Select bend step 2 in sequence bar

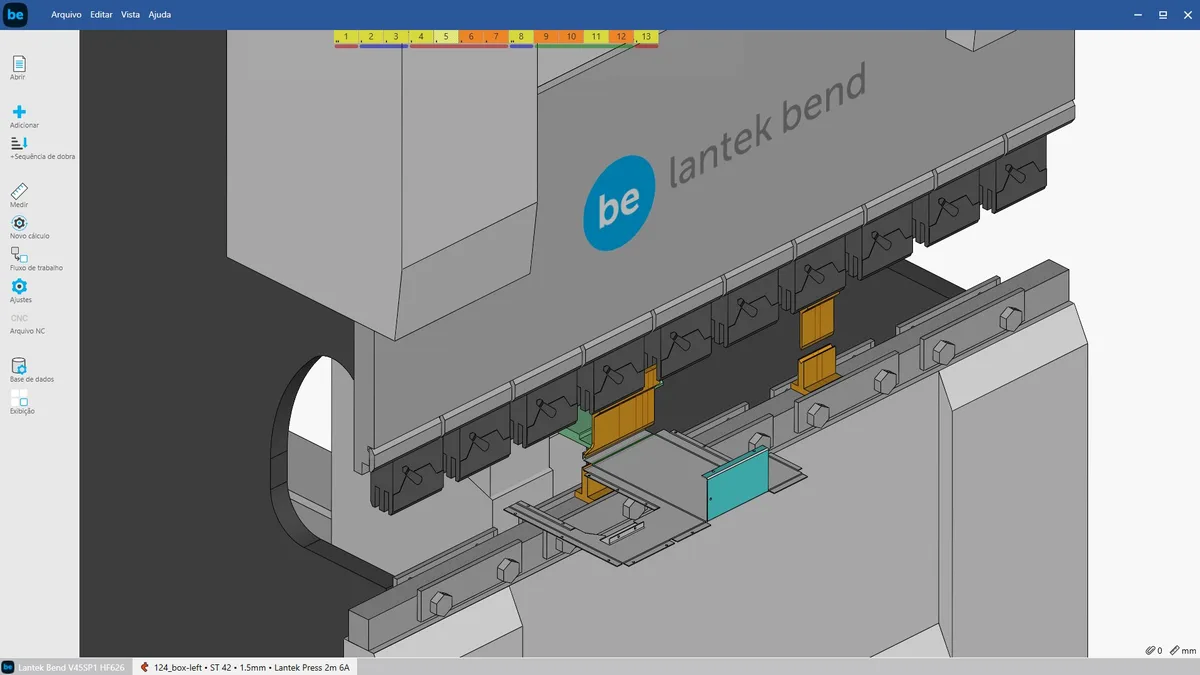click(371, 37)
